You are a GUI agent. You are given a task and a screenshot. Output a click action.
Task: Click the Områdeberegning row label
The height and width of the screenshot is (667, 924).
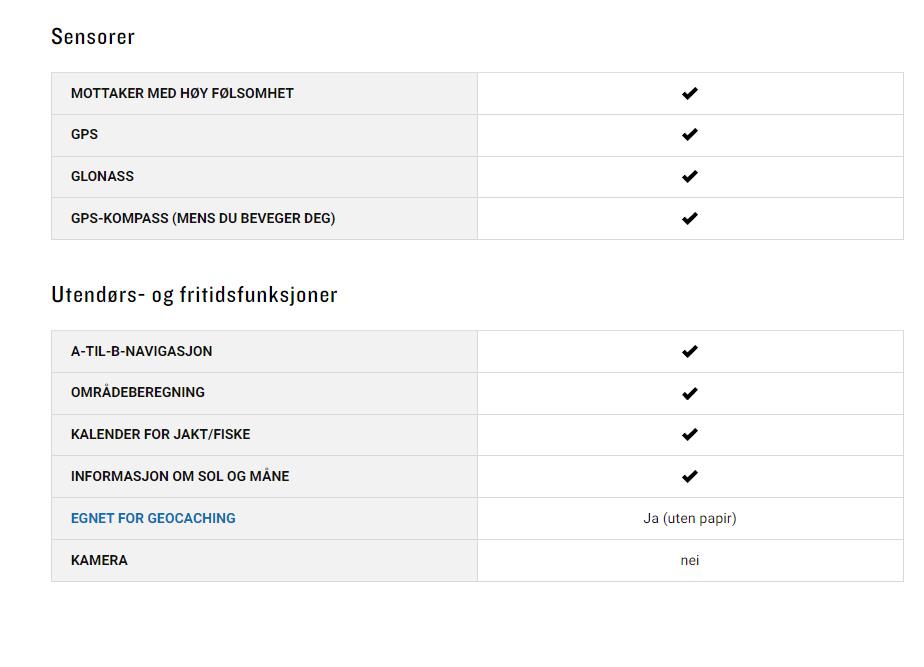pos(138,392)
